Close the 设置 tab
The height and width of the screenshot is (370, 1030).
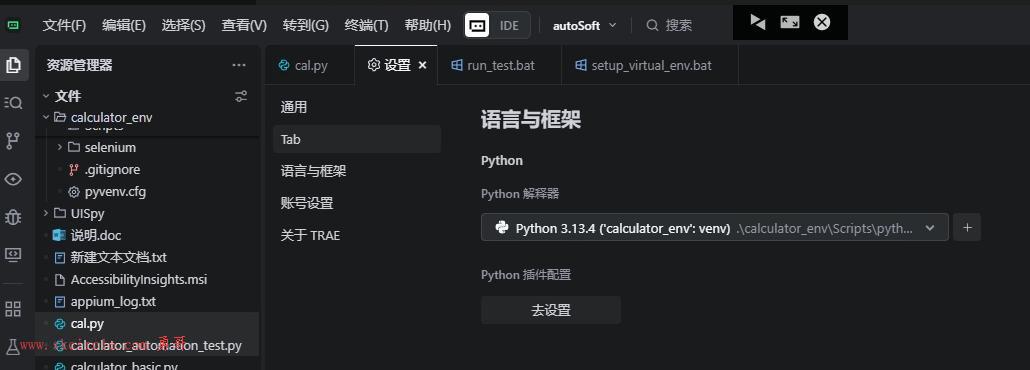(422, 65)
